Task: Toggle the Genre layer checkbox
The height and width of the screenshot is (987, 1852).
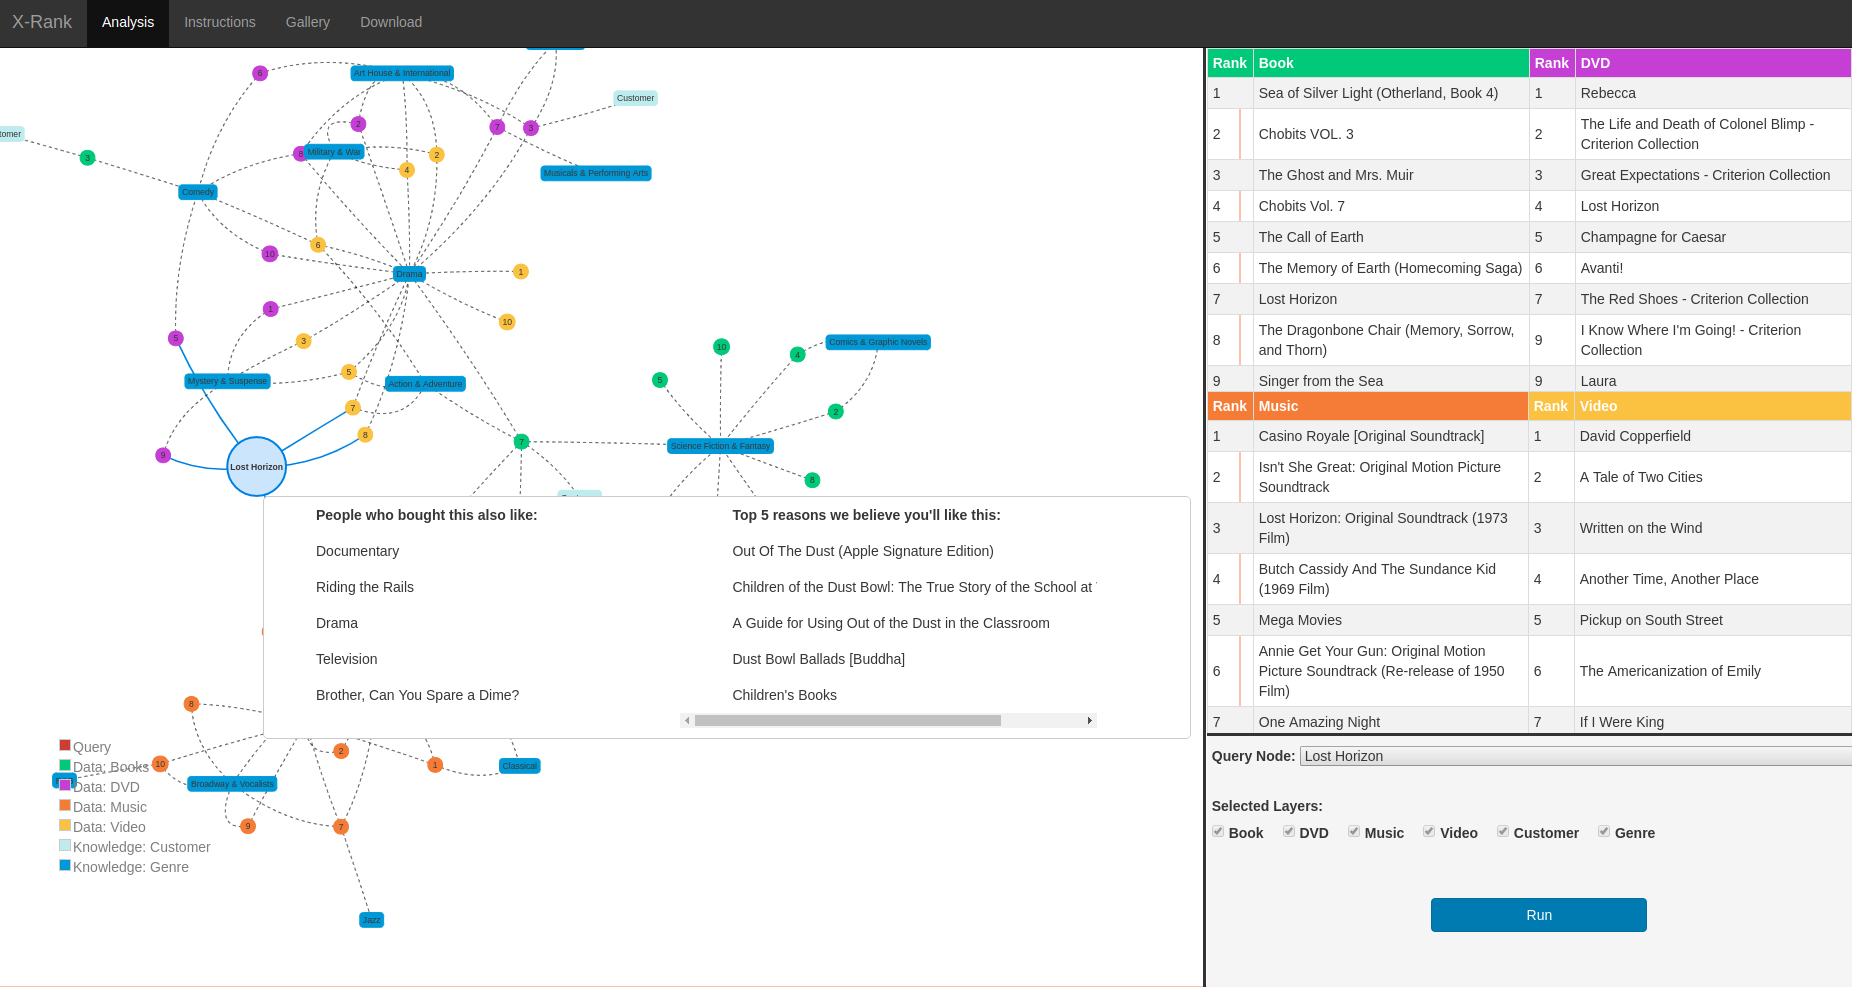Action: point(1604,832)
